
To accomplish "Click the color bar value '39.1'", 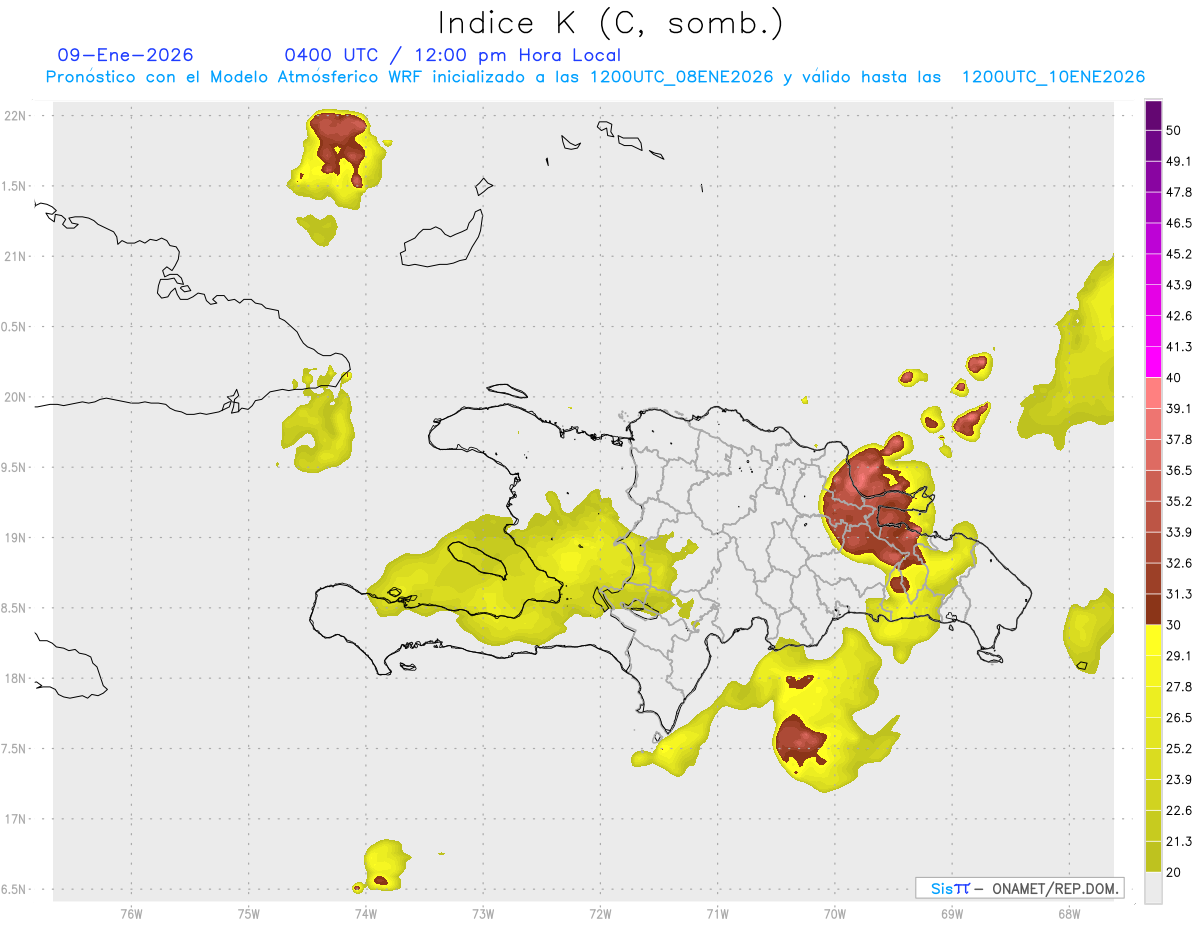I will pos(1179,408).
